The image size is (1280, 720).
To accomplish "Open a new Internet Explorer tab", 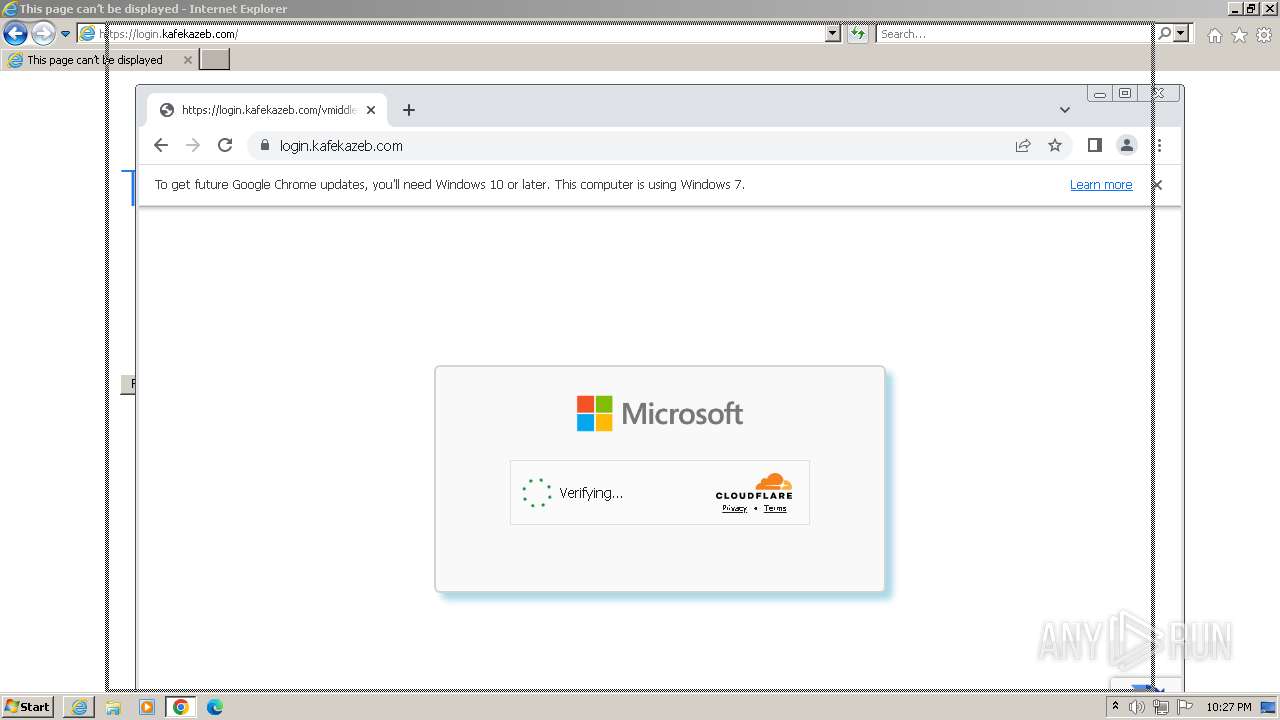I will [215, 60].
